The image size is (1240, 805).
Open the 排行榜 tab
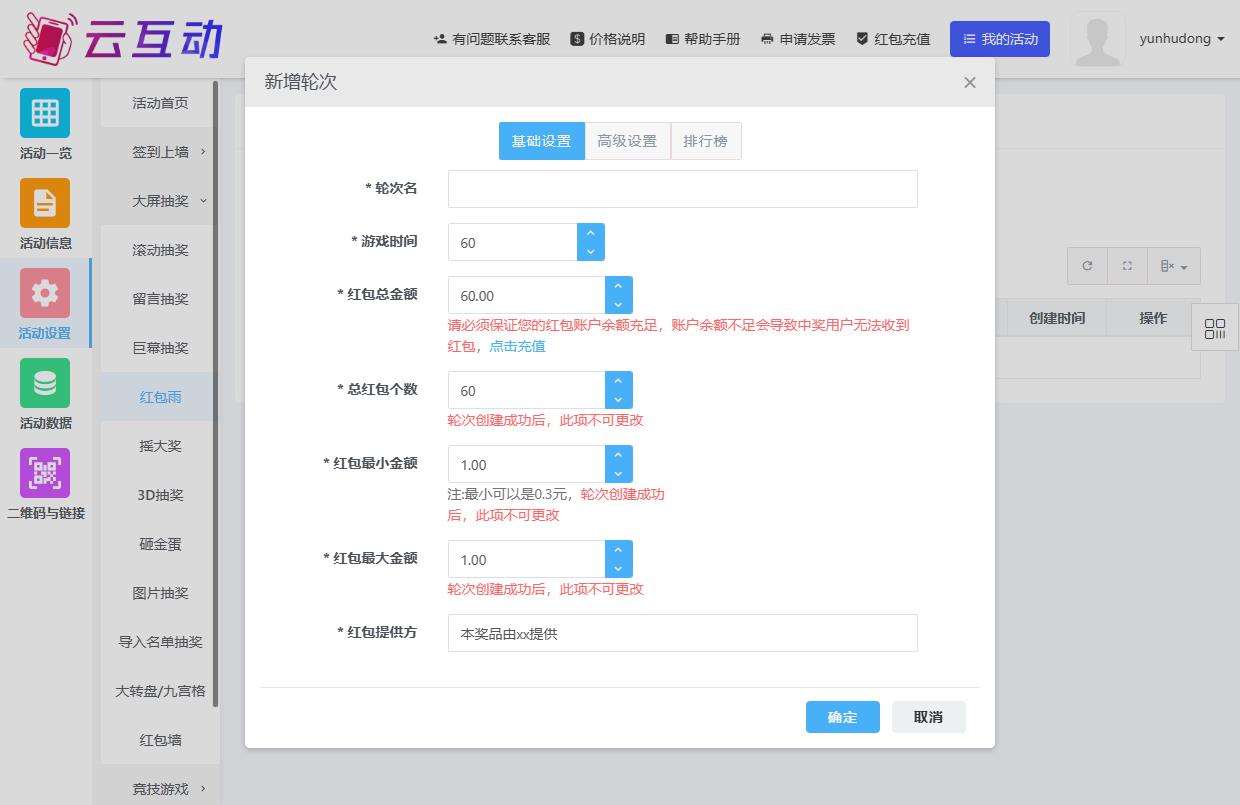[706, 140]
